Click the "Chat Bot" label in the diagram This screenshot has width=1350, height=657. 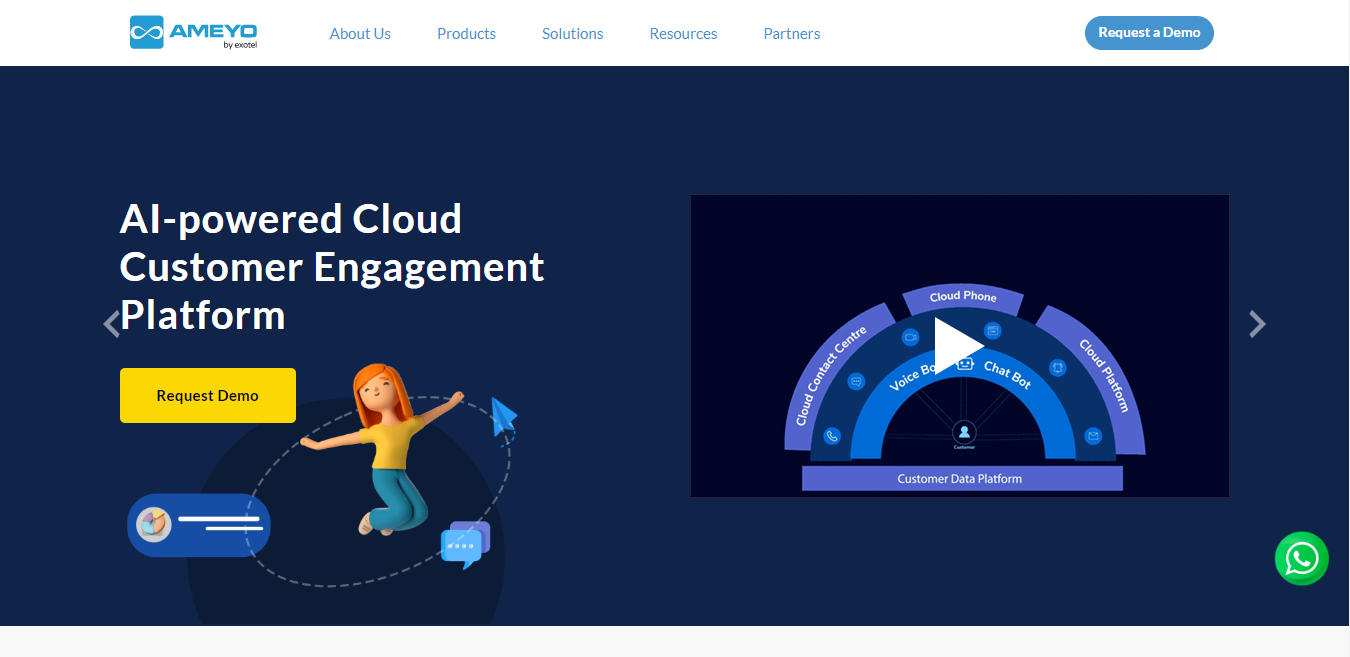tap(1007, 374)
